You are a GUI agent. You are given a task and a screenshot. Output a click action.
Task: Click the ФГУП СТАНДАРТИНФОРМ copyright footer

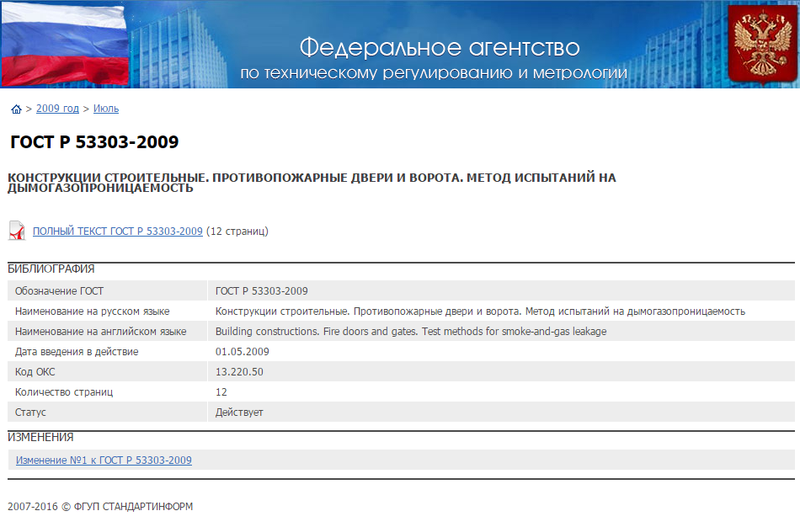tap(100, 507)
